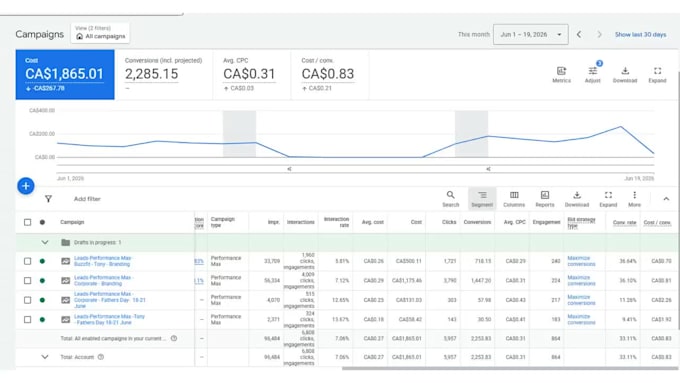This screenshot has width=680, height=383.
Task: Expand the Total Account row
Action: pyautogui.click(x=45, y=357)
